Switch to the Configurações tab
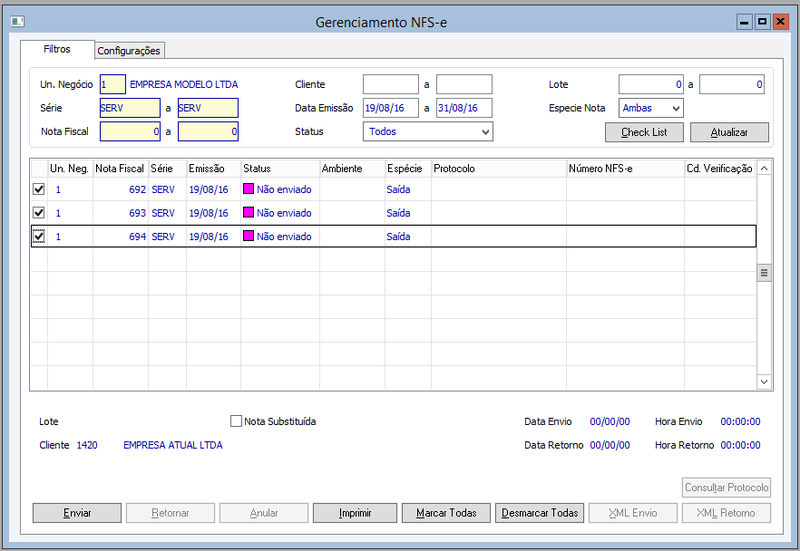 click(x=129, y=51)
